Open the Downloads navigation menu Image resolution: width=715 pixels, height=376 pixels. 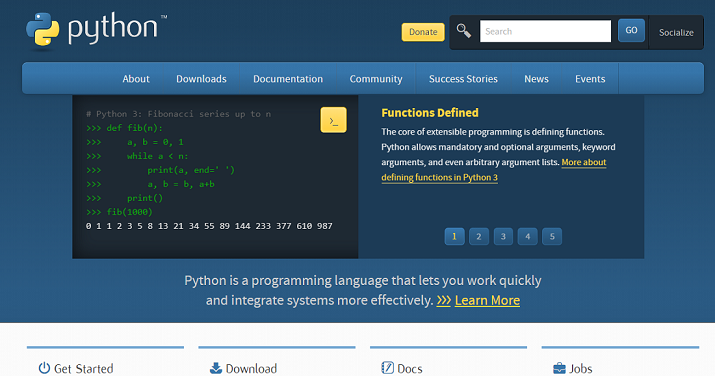point(201,79)
